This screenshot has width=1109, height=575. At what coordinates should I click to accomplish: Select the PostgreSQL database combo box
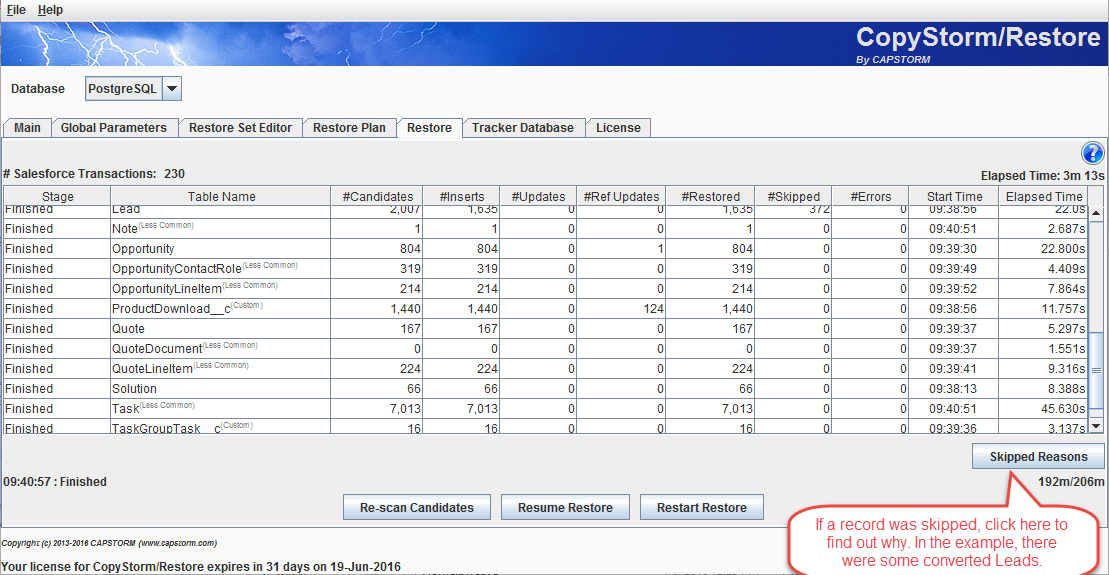coord(134,89)
